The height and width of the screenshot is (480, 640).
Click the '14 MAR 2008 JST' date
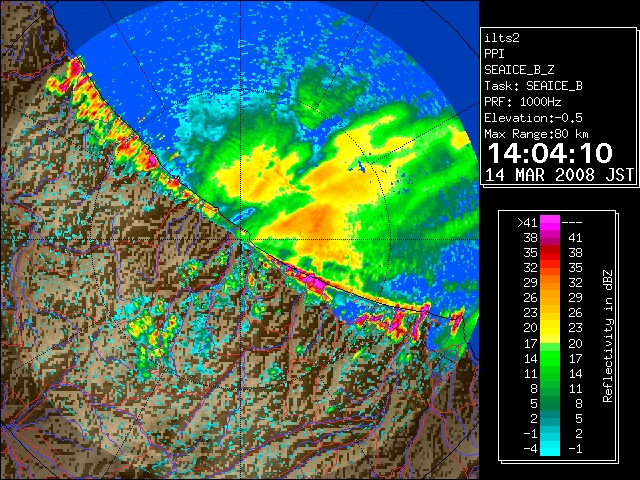click(x=560, y=175)
